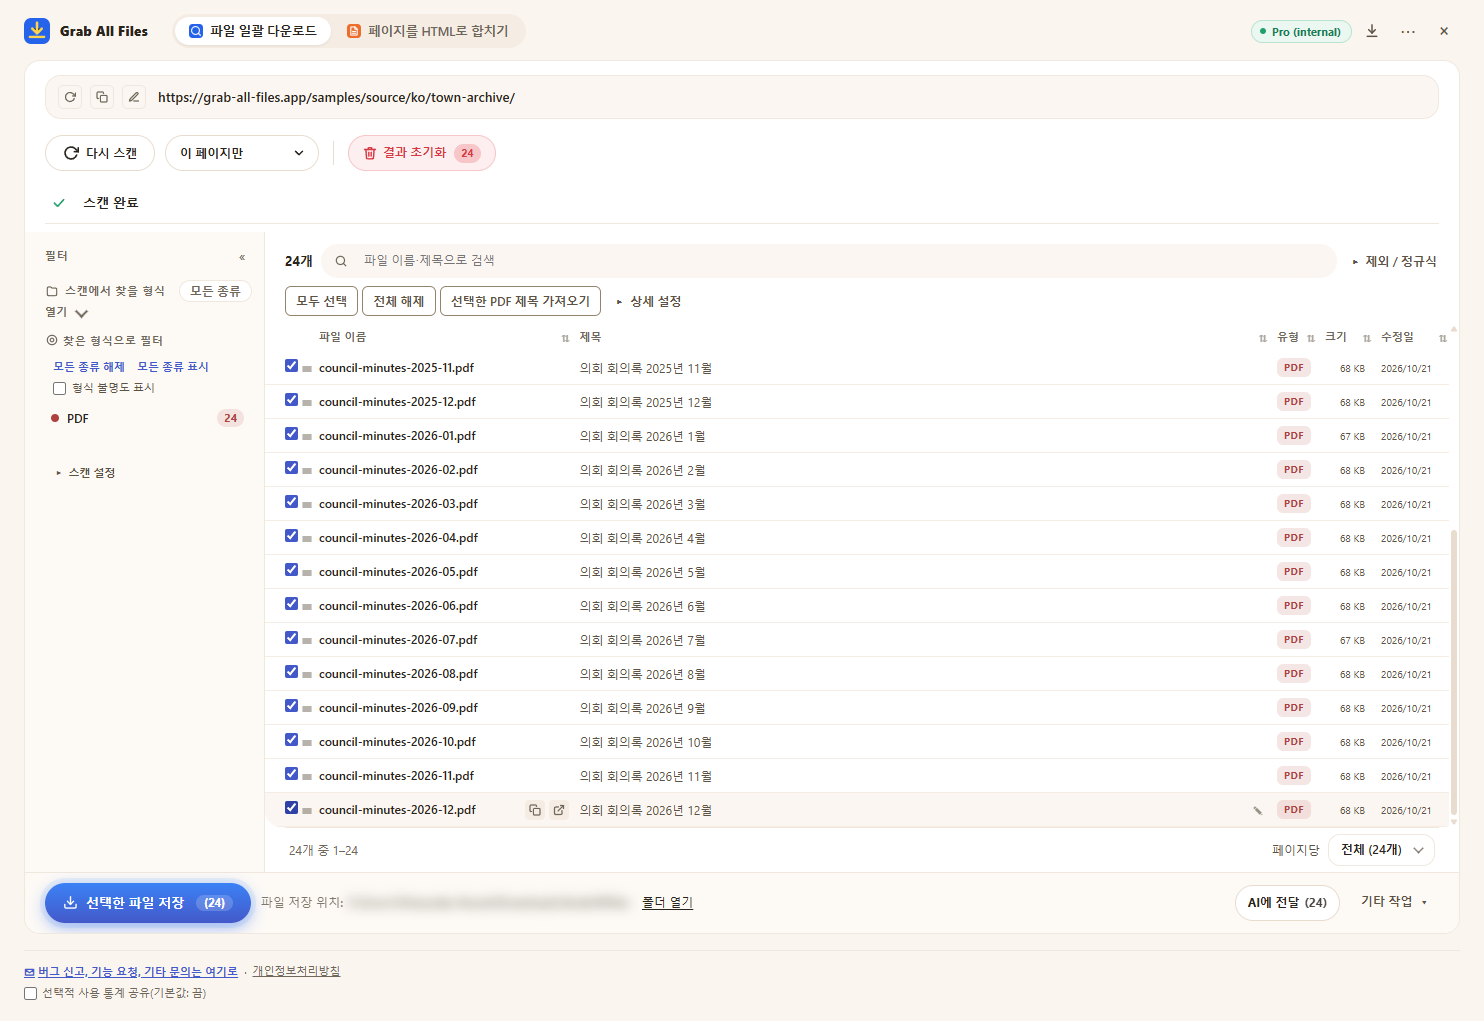The image size is (1484, 1021).
Task: Sort by 수정일 column sort icon
Action: (x=1442, y=338)
